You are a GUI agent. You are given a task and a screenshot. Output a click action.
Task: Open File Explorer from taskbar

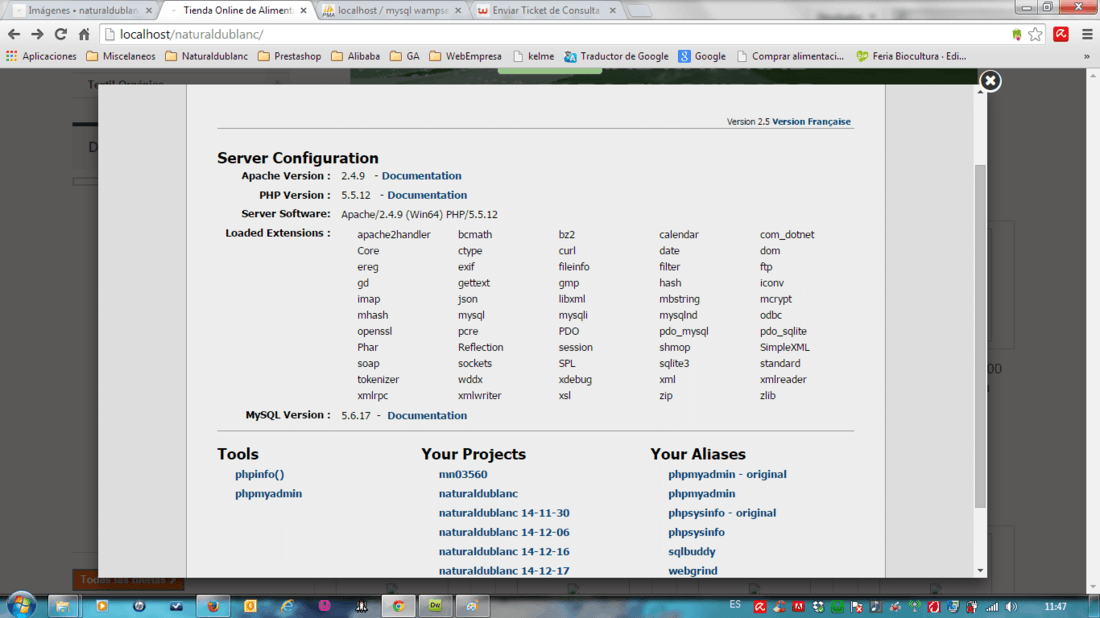point(62,606)
